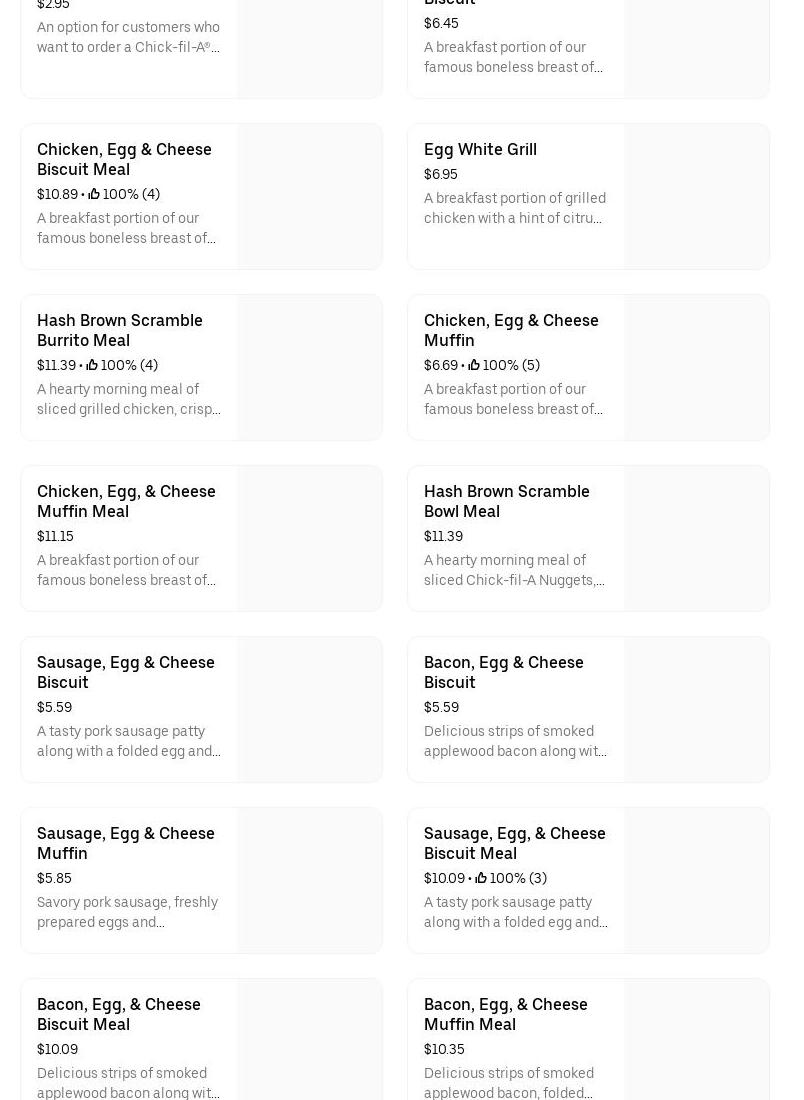Open Chicken, Egg, & Cheese Muffin Meal
This screenshot has width=804, height=1100.
tap(126, 501)
